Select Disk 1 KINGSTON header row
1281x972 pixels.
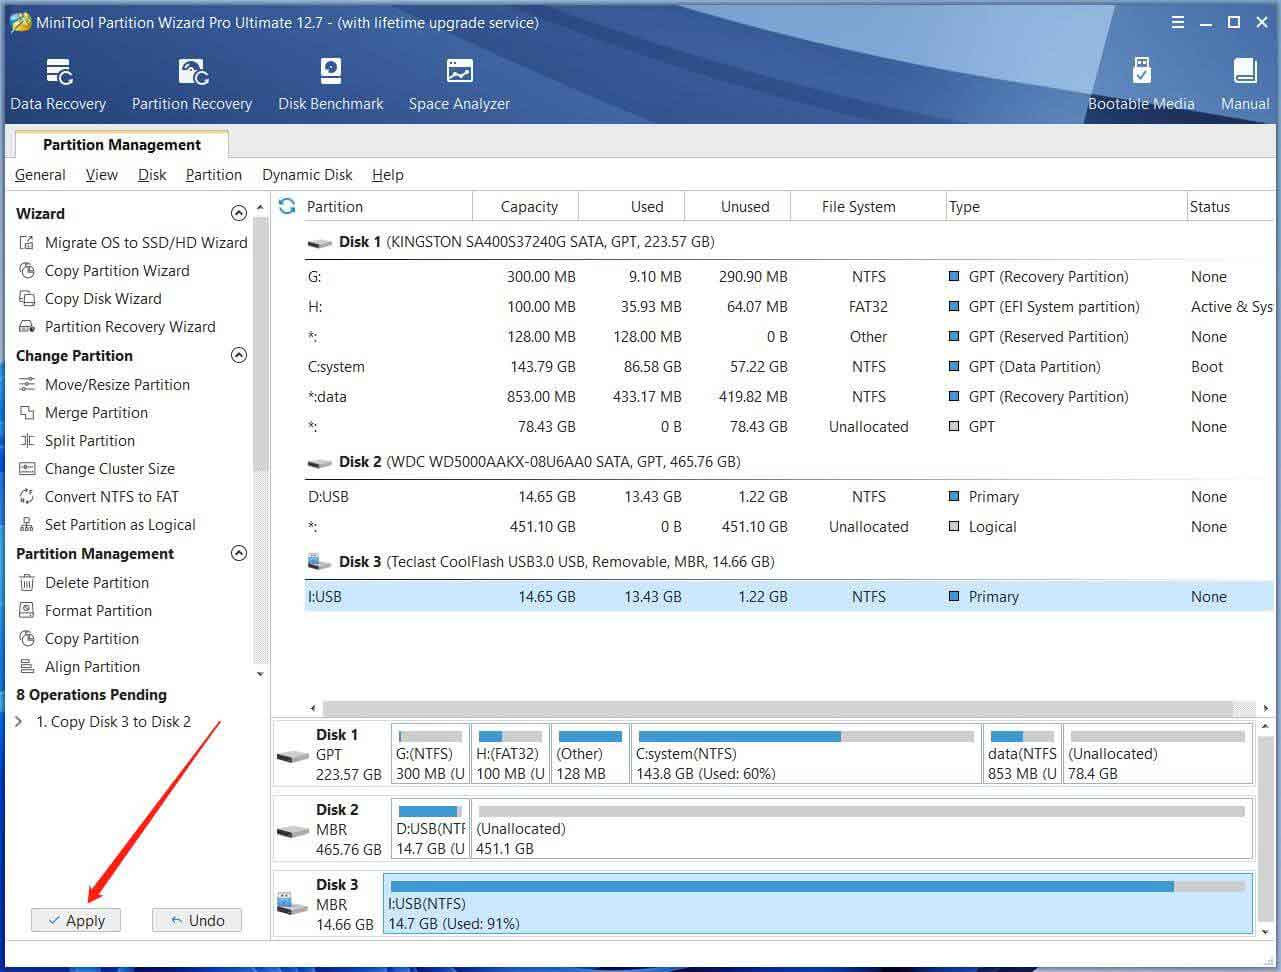click(x=789, y=242)
